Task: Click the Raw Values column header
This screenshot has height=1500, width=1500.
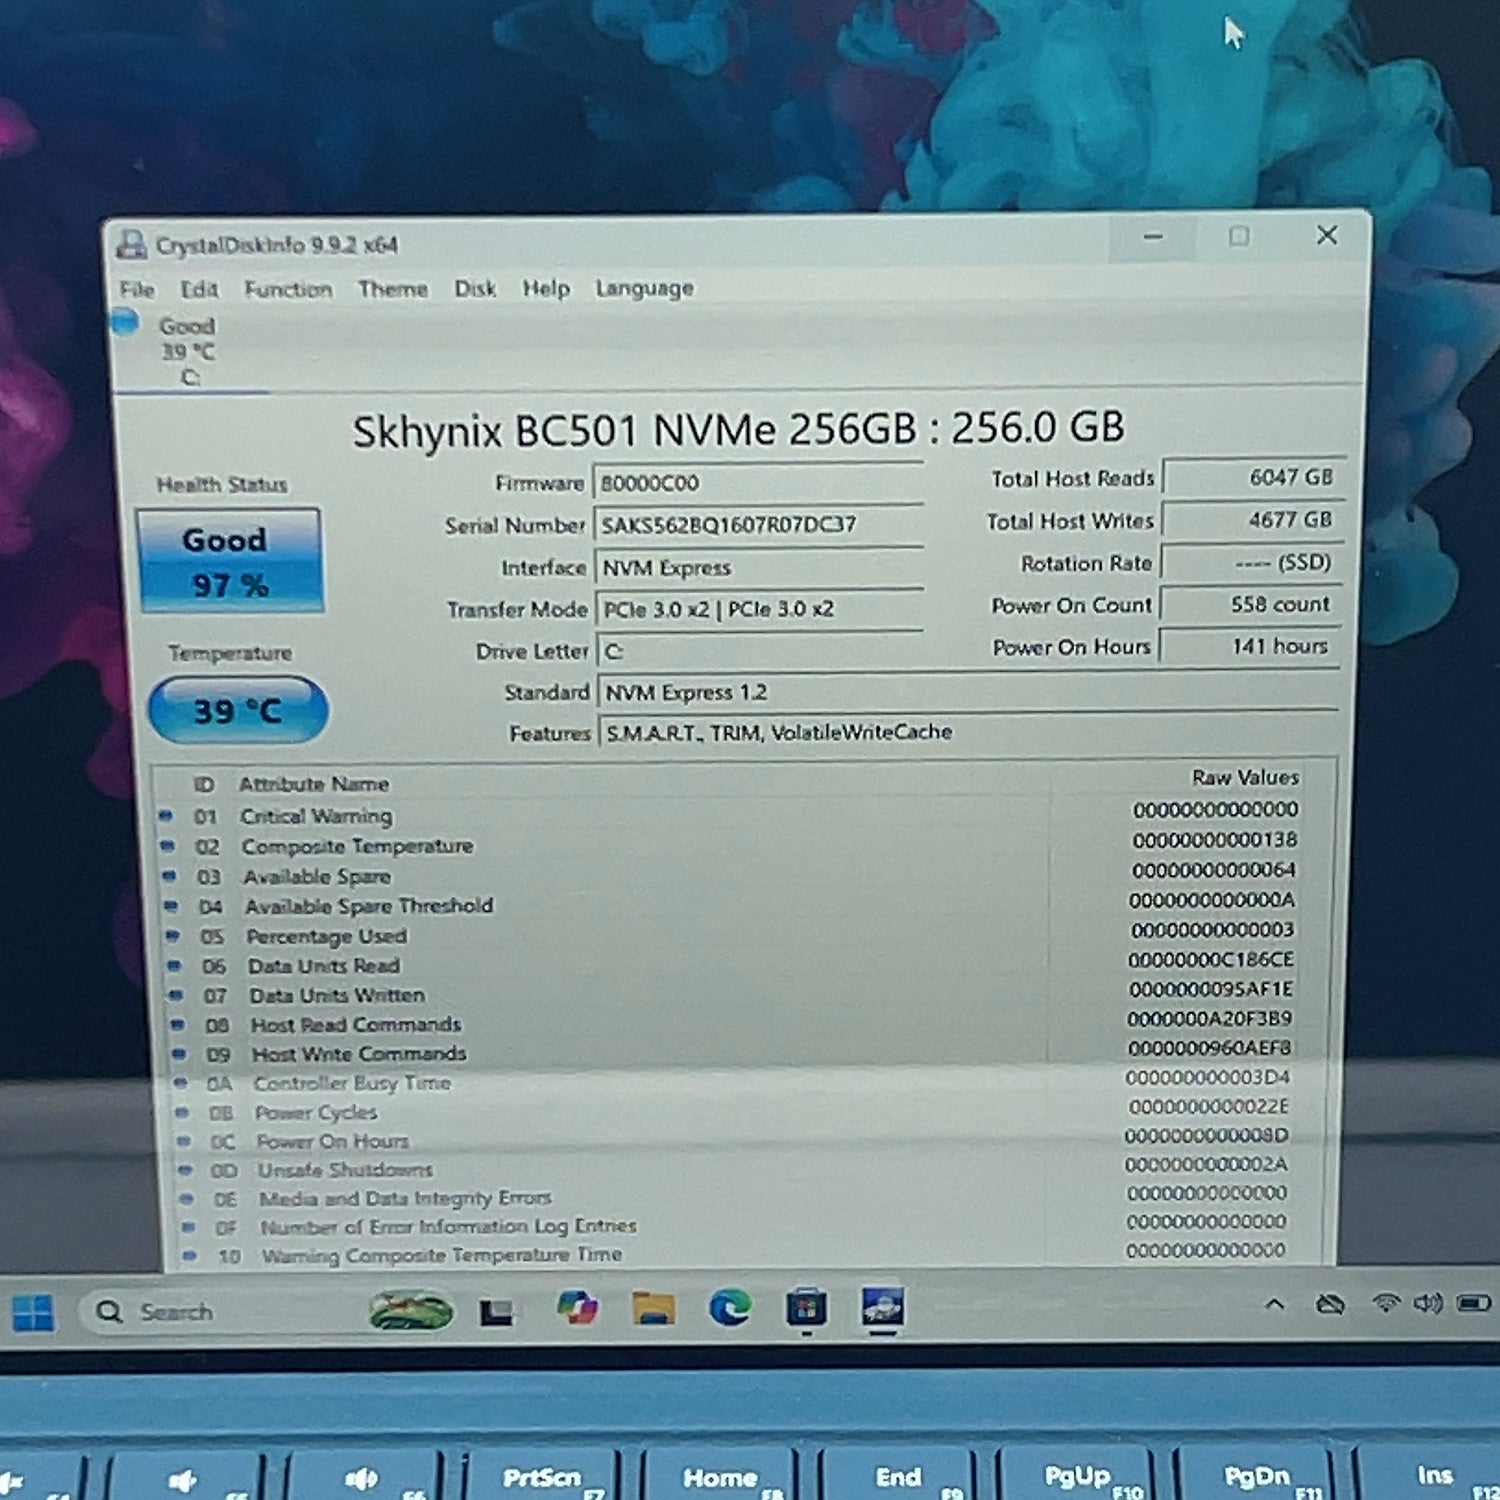Action: coord(1245,777)
